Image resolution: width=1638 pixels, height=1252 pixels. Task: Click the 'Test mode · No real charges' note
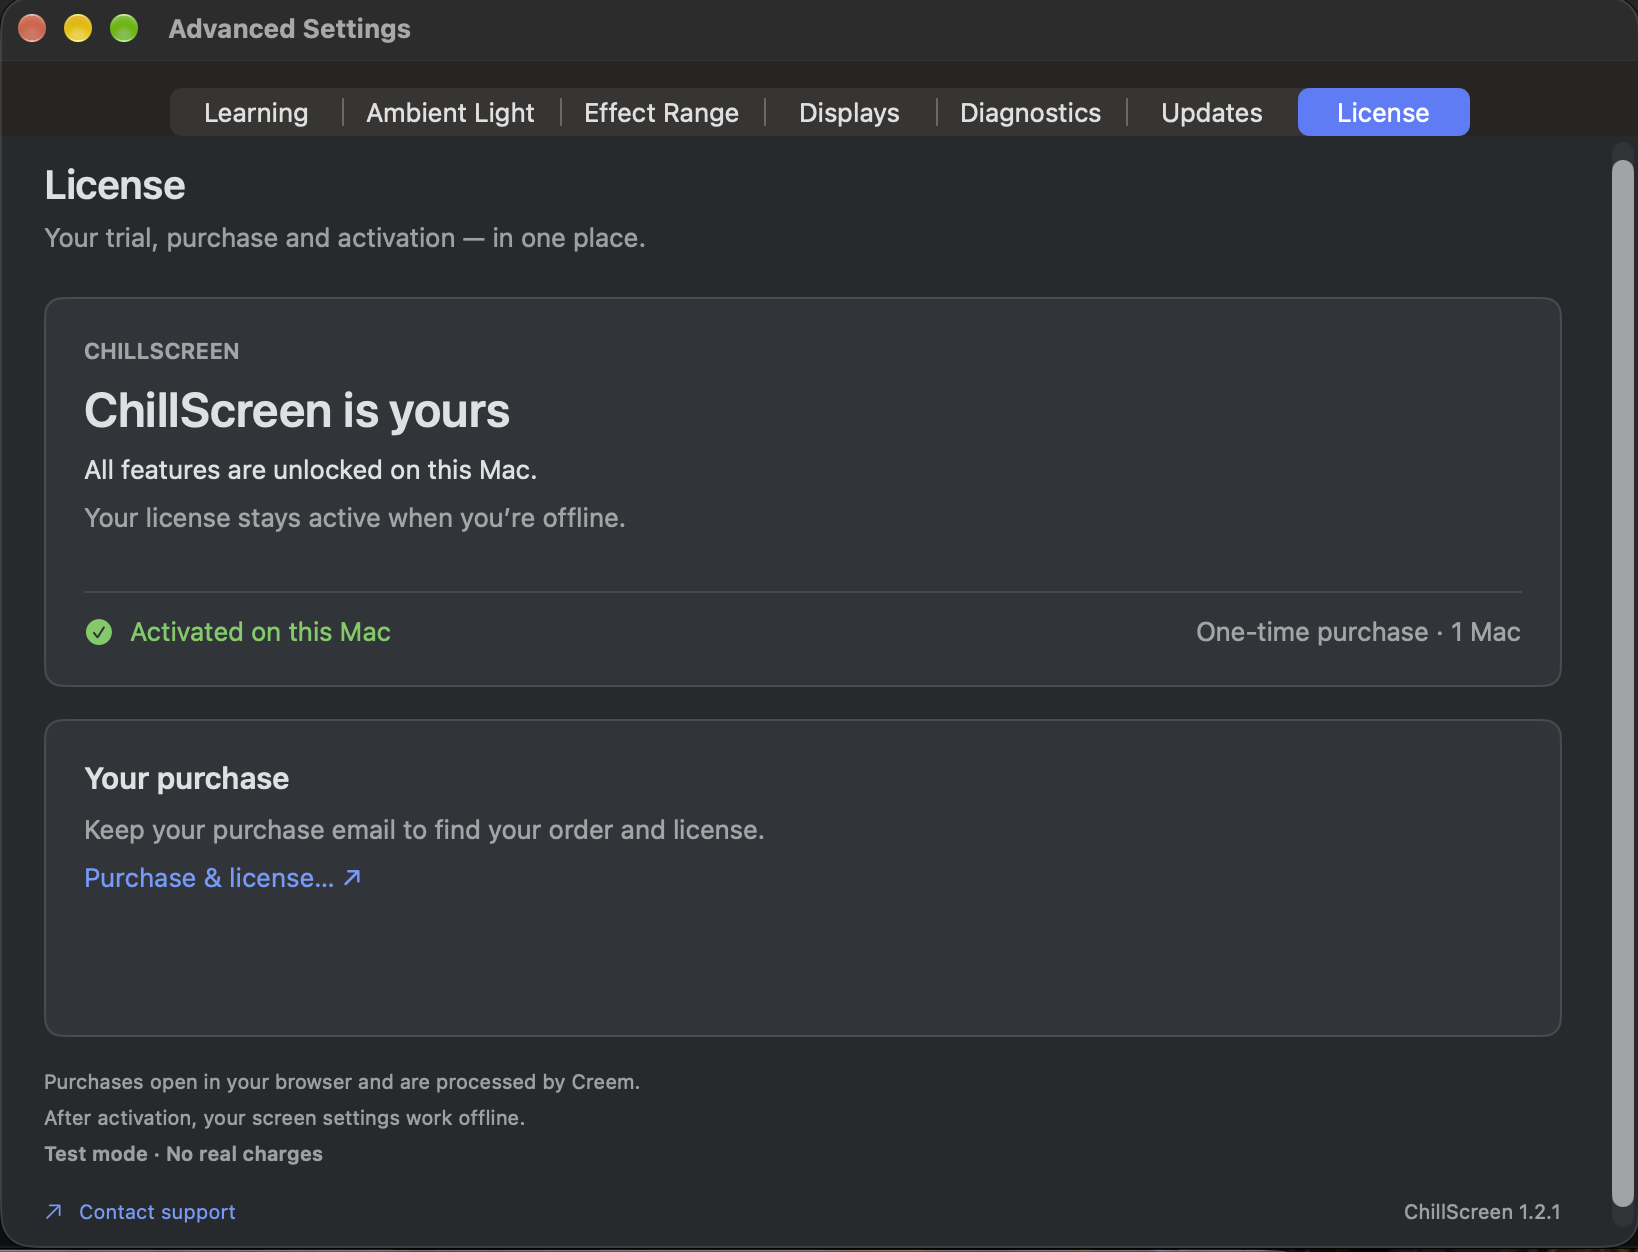pos(183,1154)
